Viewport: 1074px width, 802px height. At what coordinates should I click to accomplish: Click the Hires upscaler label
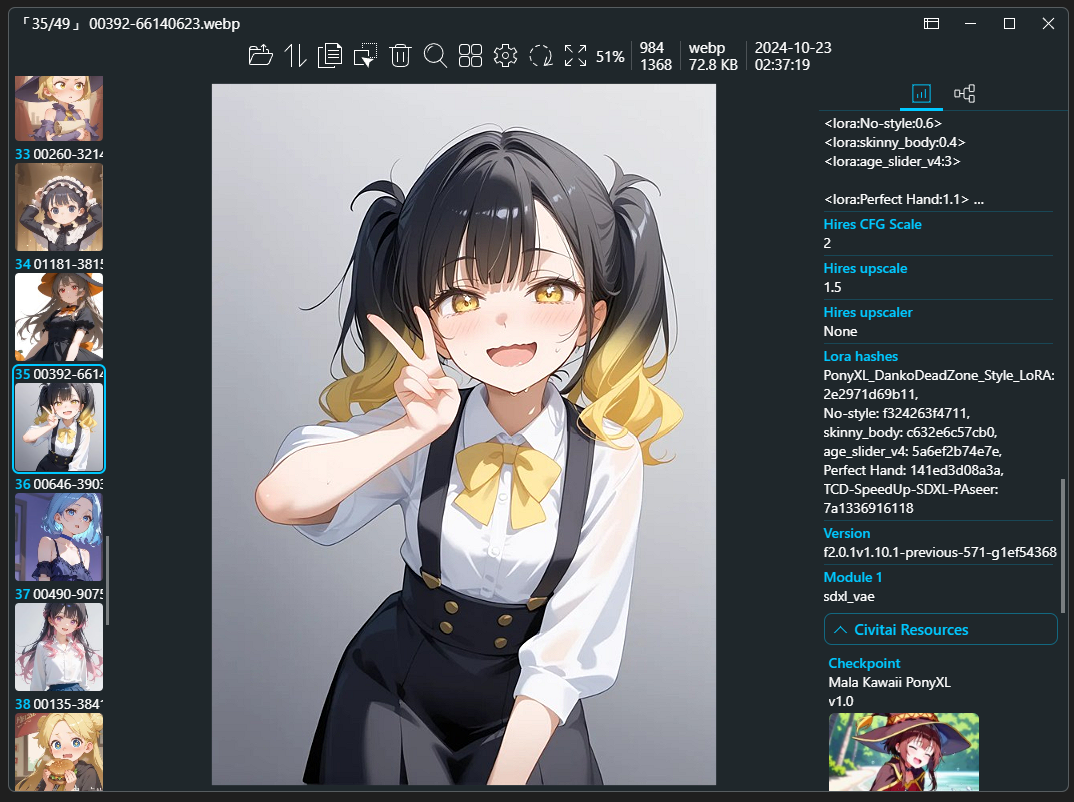[x=868, y=312]
